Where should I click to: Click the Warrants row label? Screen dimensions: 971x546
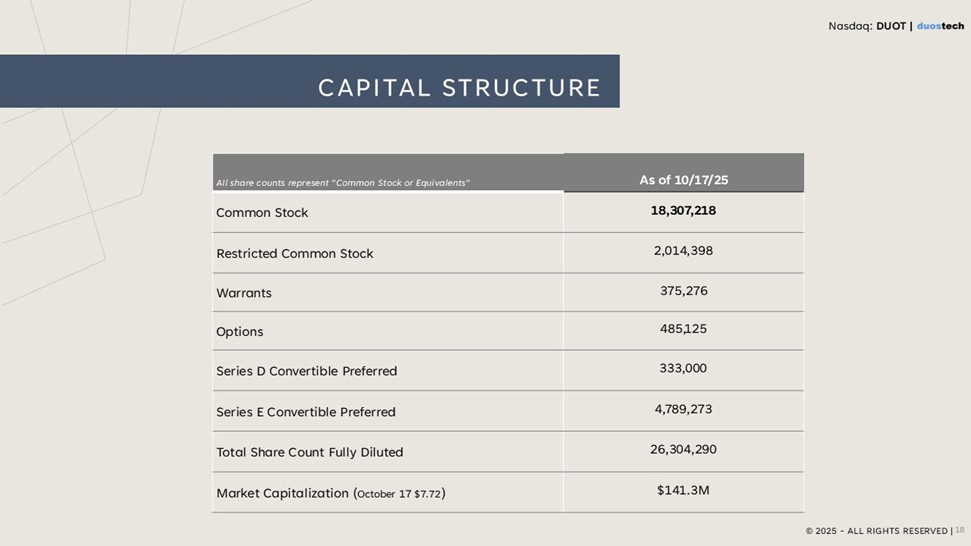[x=244, y=294]
